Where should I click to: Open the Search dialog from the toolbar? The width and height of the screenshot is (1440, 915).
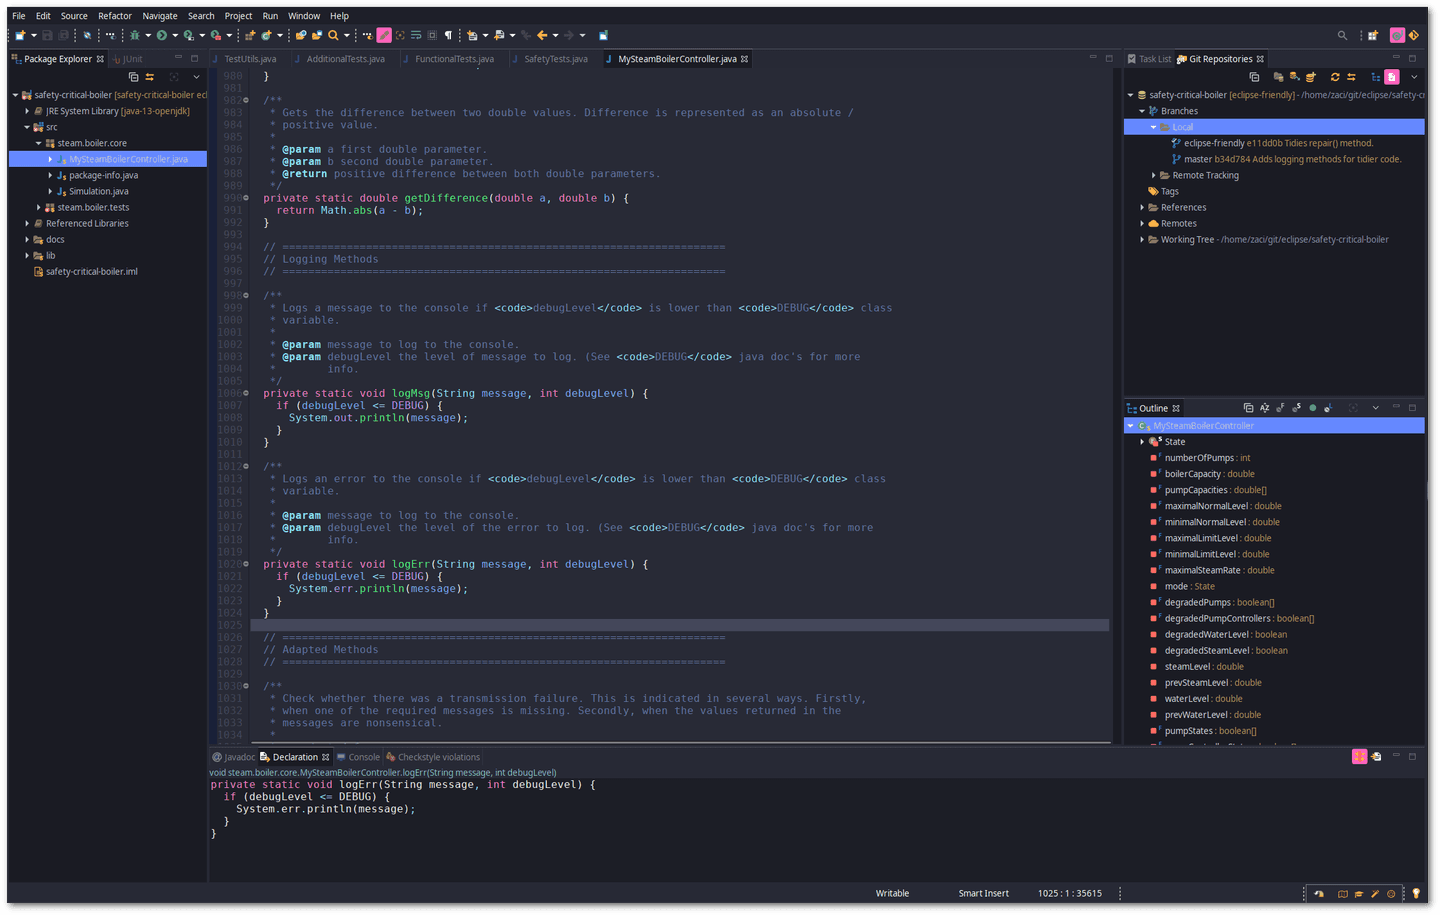[333, 34]
